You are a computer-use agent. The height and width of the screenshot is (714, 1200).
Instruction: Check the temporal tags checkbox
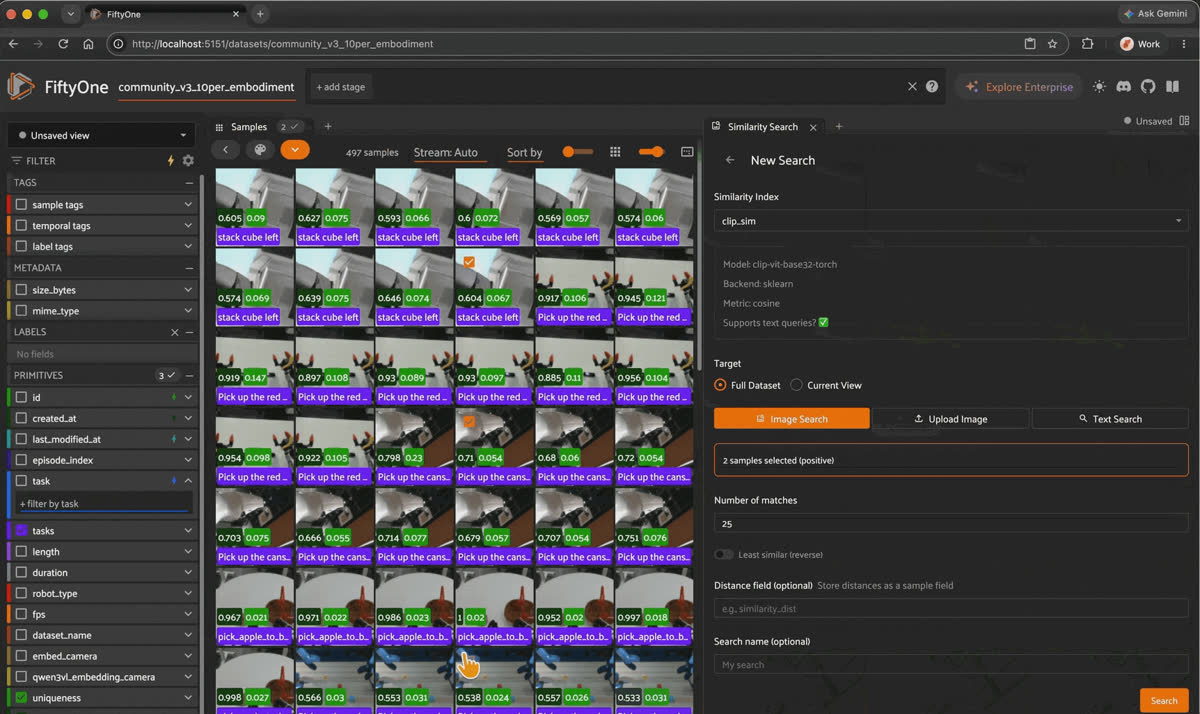[x=22, y=226]
